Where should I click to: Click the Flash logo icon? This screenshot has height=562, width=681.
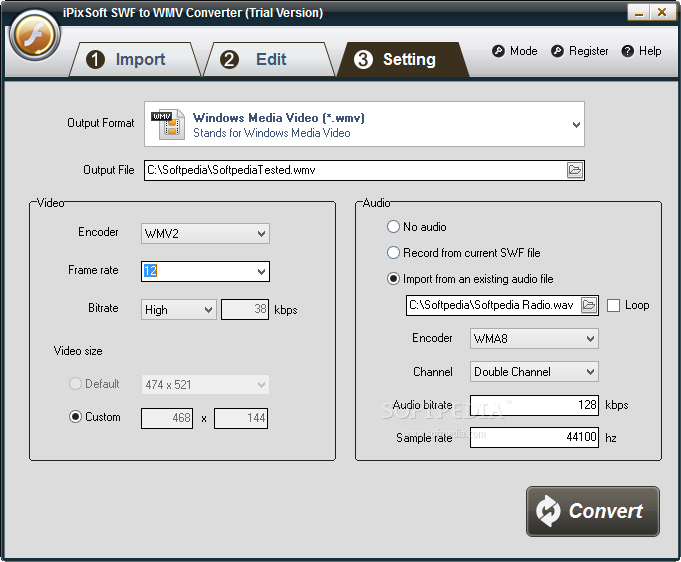coord(35,36)
